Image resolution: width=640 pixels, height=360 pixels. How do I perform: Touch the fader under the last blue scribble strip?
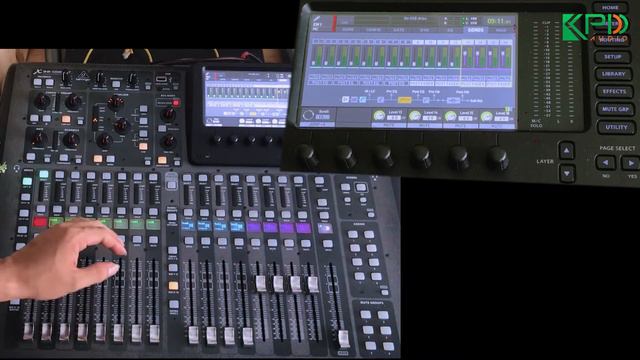point(248,336)
